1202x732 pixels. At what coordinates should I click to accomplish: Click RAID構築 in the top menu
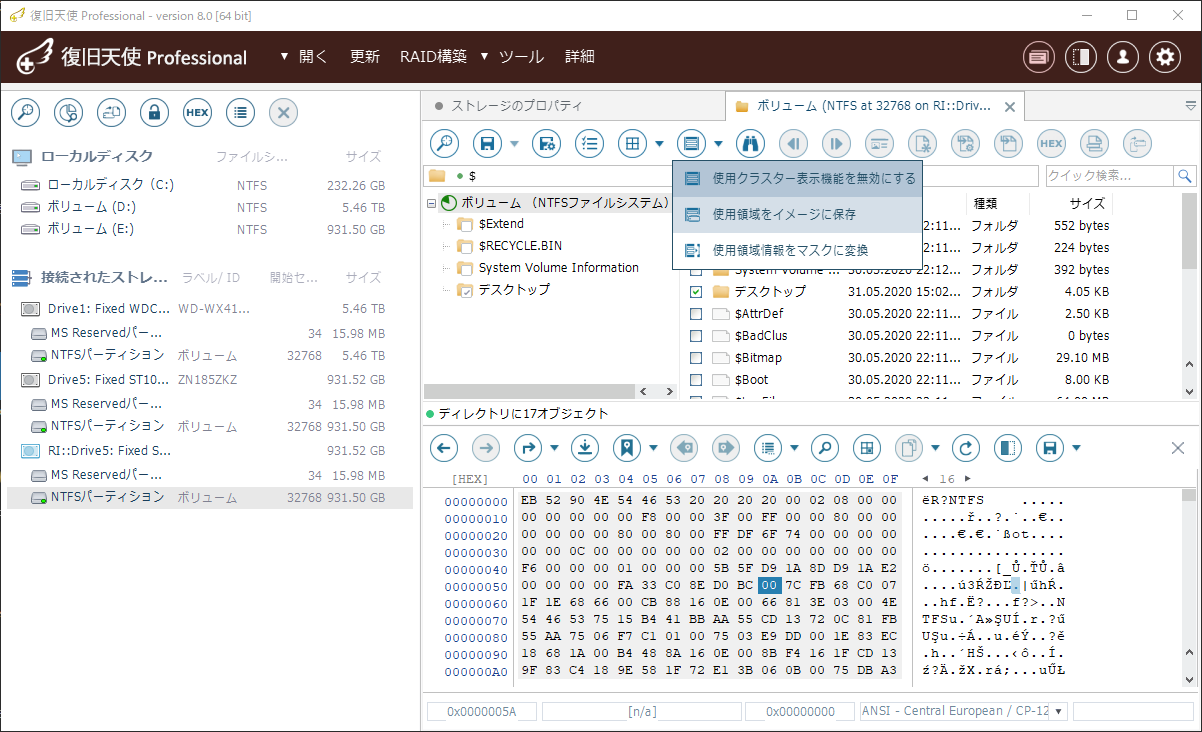coord(433,57)
